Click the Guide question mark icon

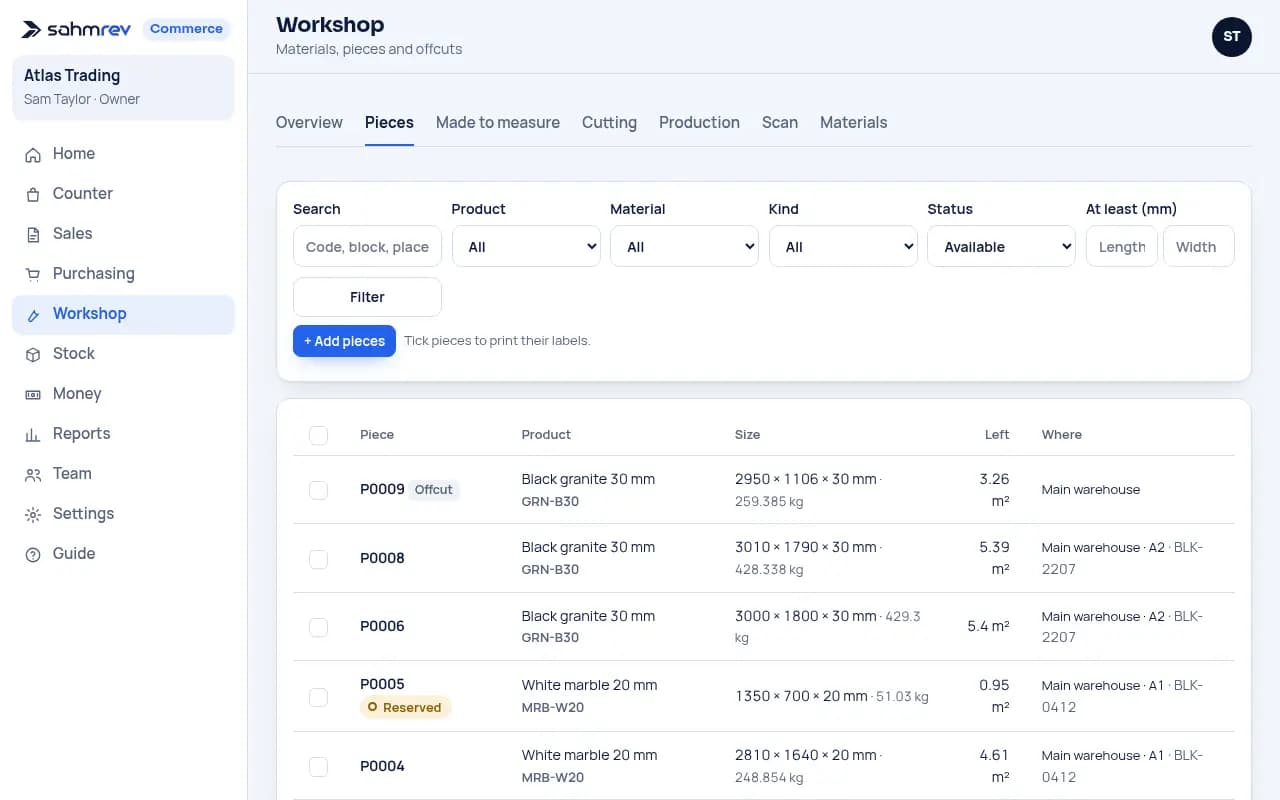click(33, 554)
